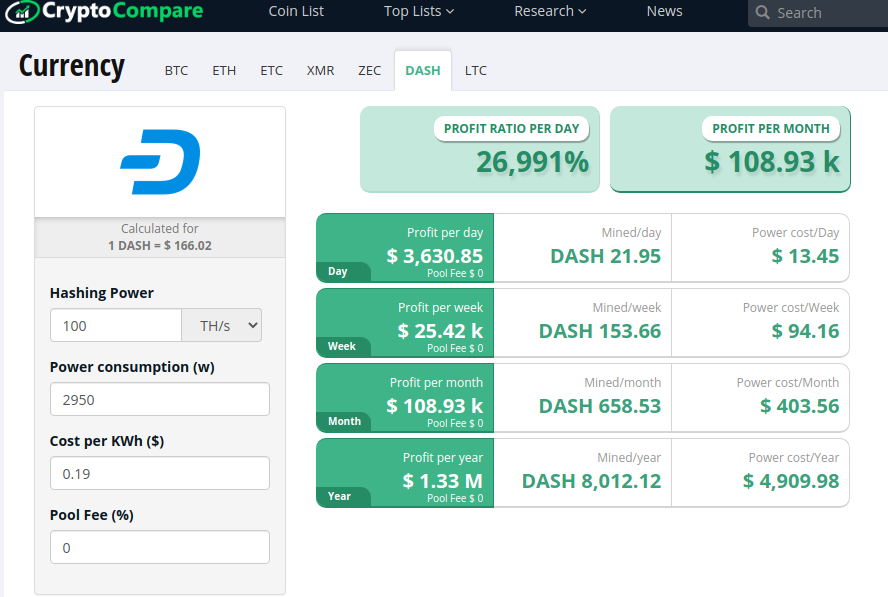
Task: Select the profit per week value $ 25.42 k
Action: tap(440, 331)
